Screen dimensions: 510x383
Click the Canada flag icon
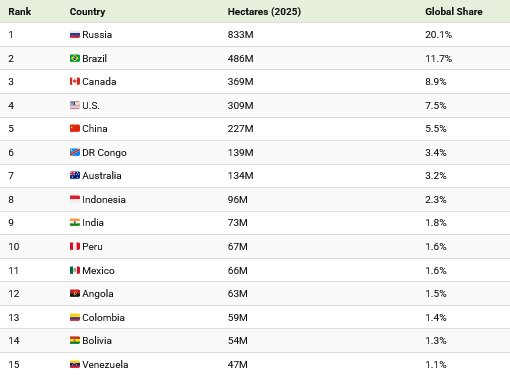[75, 82]
